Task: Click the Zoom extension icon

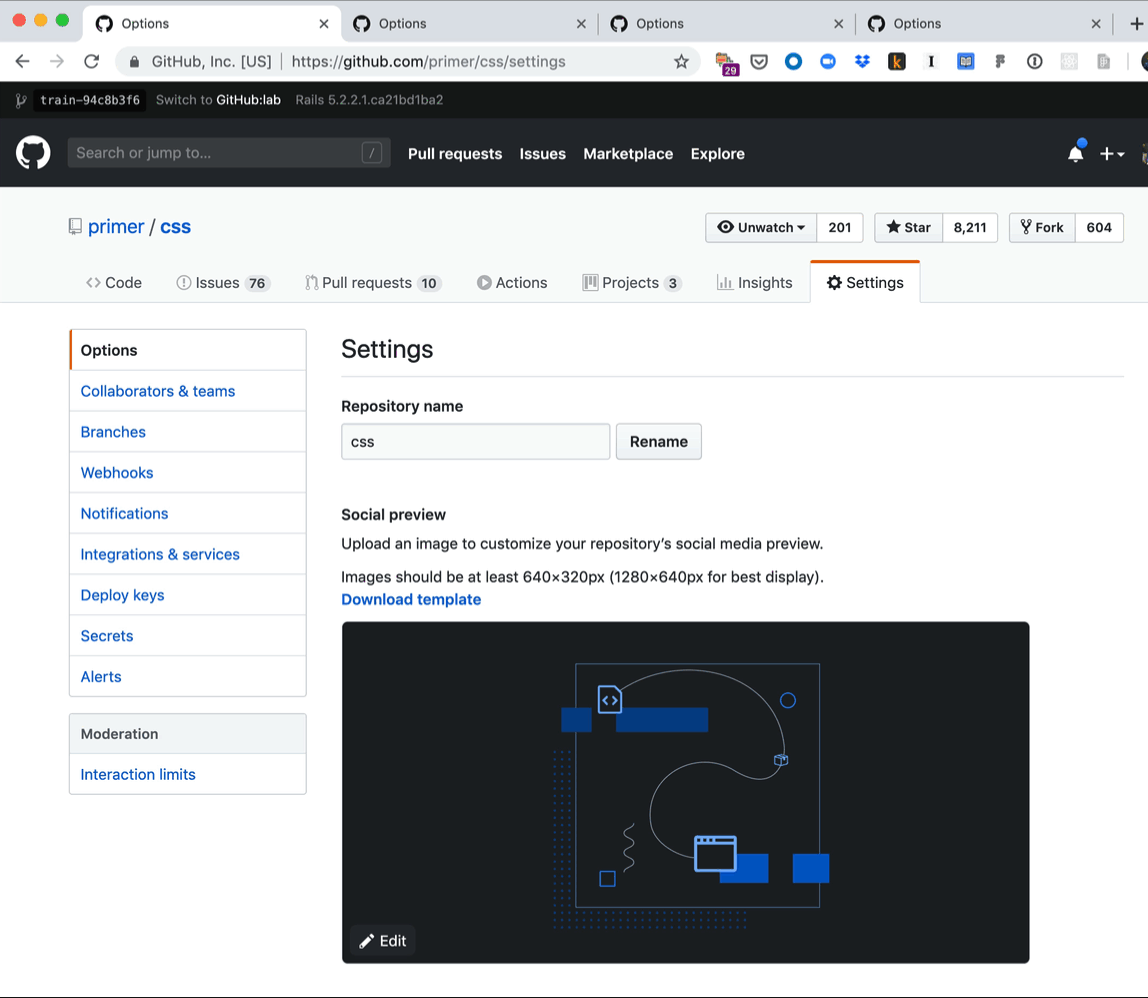Action: tap(827, 61)
